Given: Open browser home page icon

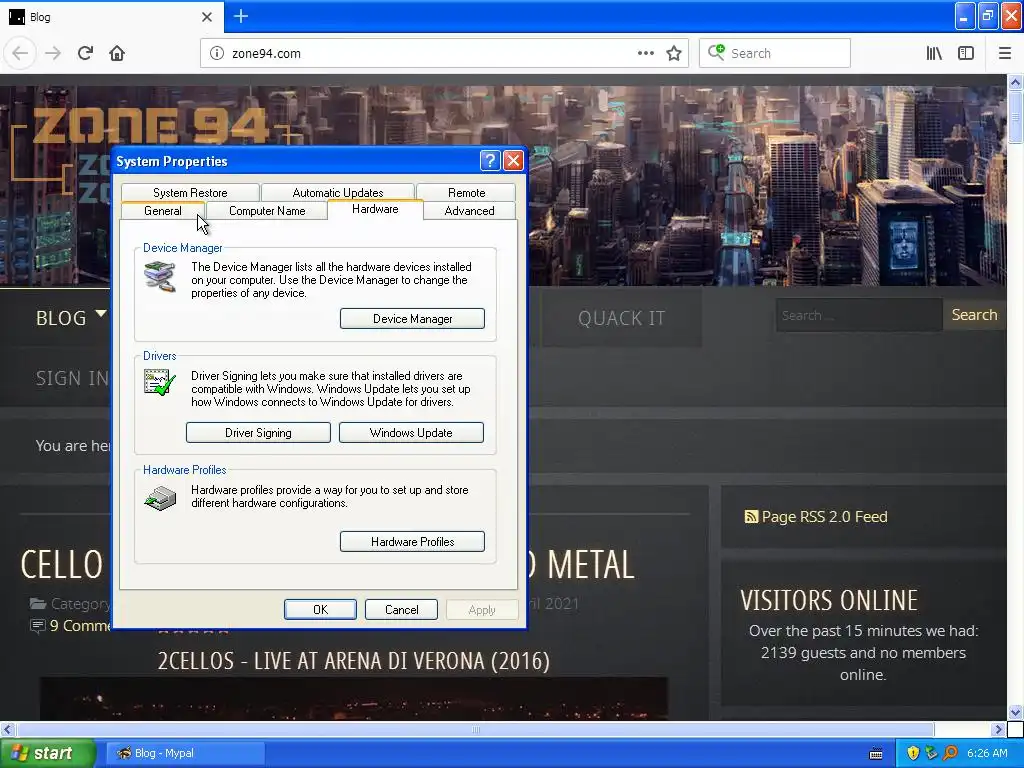Looking at the screenshot, I should click(117, 54).
